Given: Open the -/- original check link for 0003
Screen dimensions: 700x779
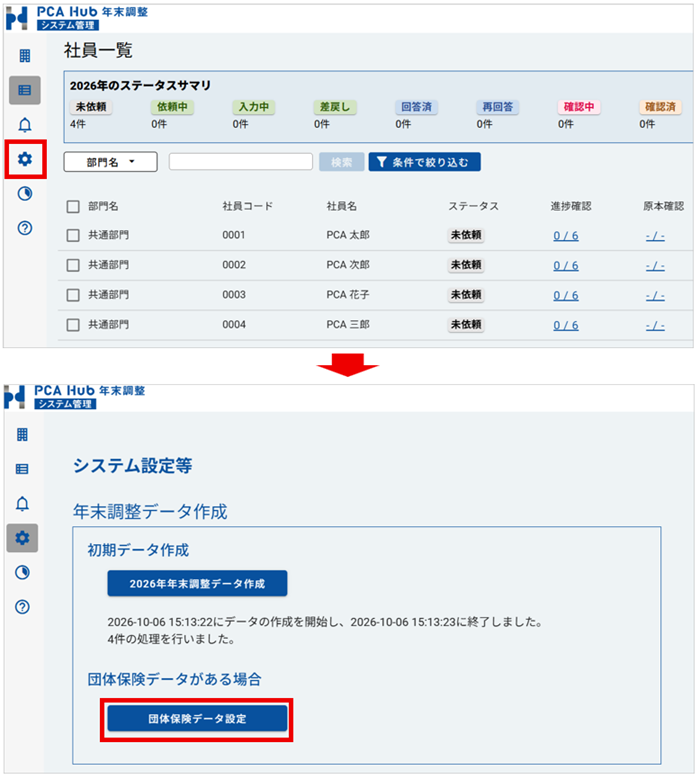Looking at the screenshot, I should tap(655, 296).
